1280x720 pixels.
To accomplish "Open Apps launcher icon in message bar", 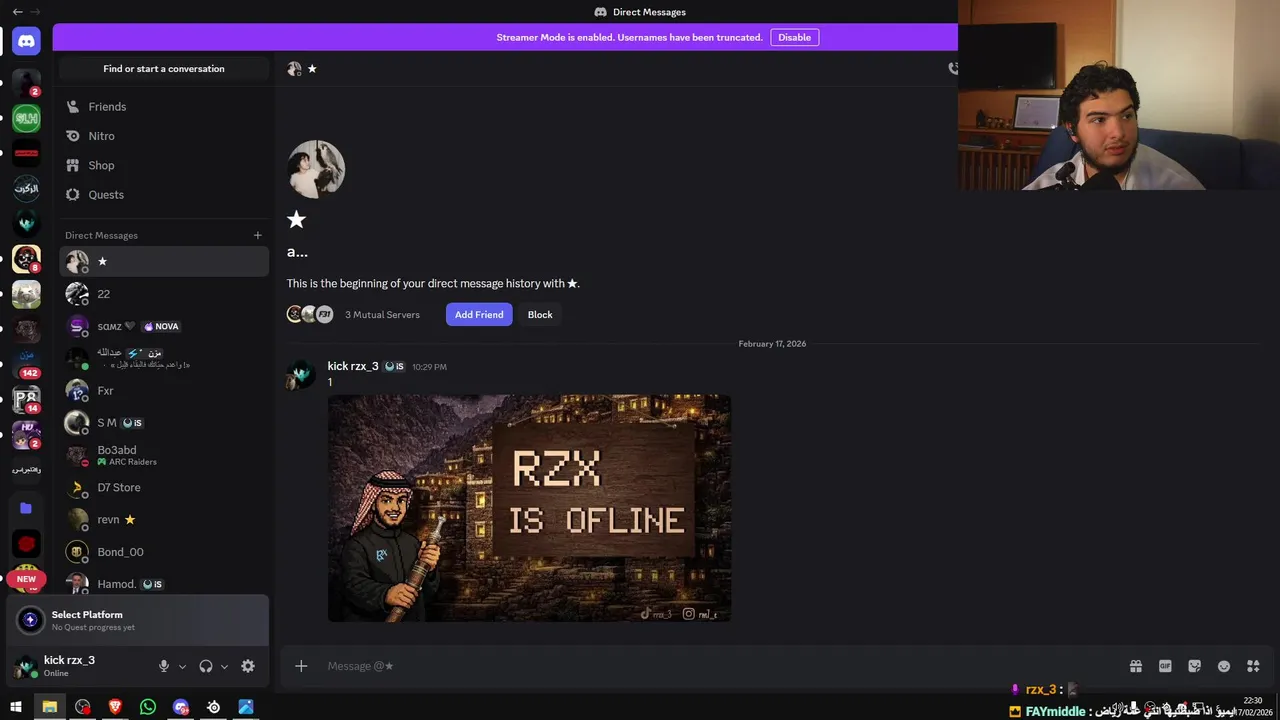I will [x=1253, y=666].
